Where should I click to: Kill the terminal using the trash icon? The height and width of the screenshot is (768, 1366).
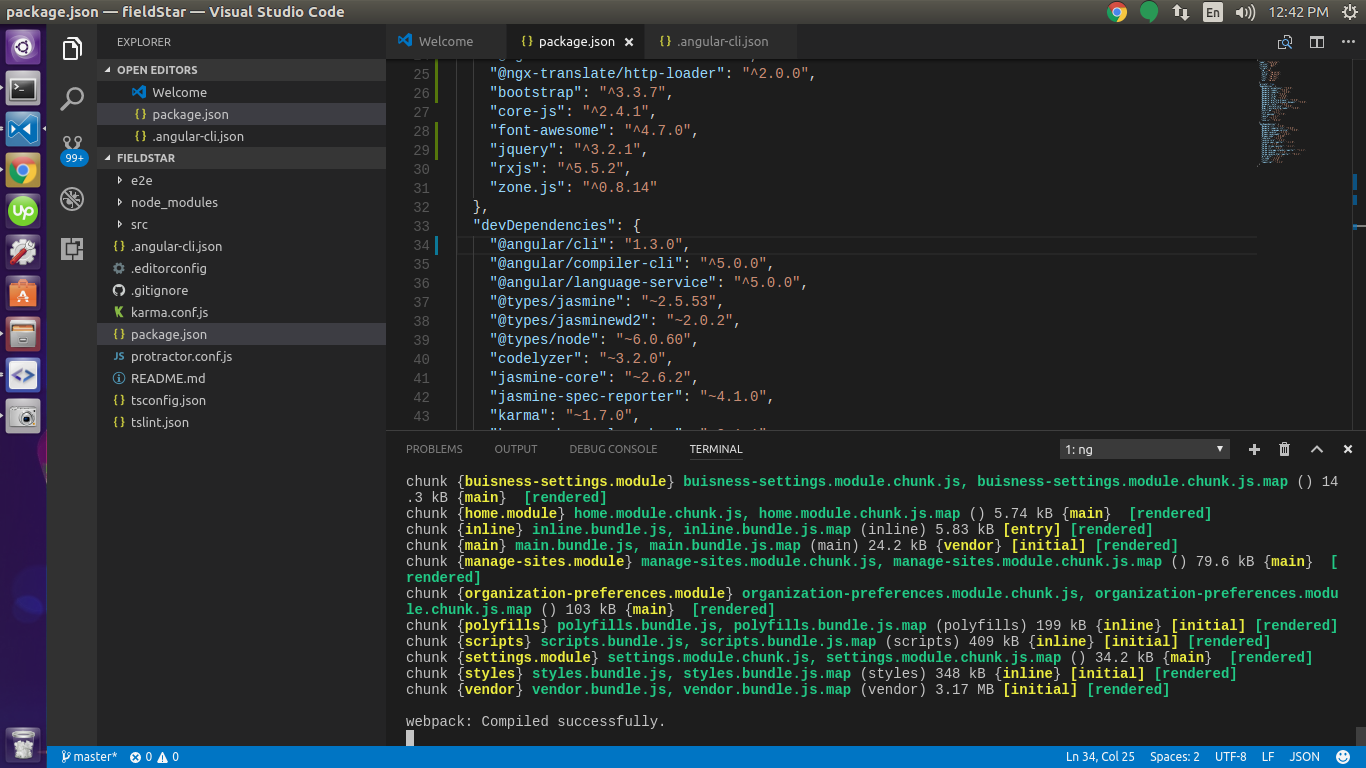(1285, 449)
